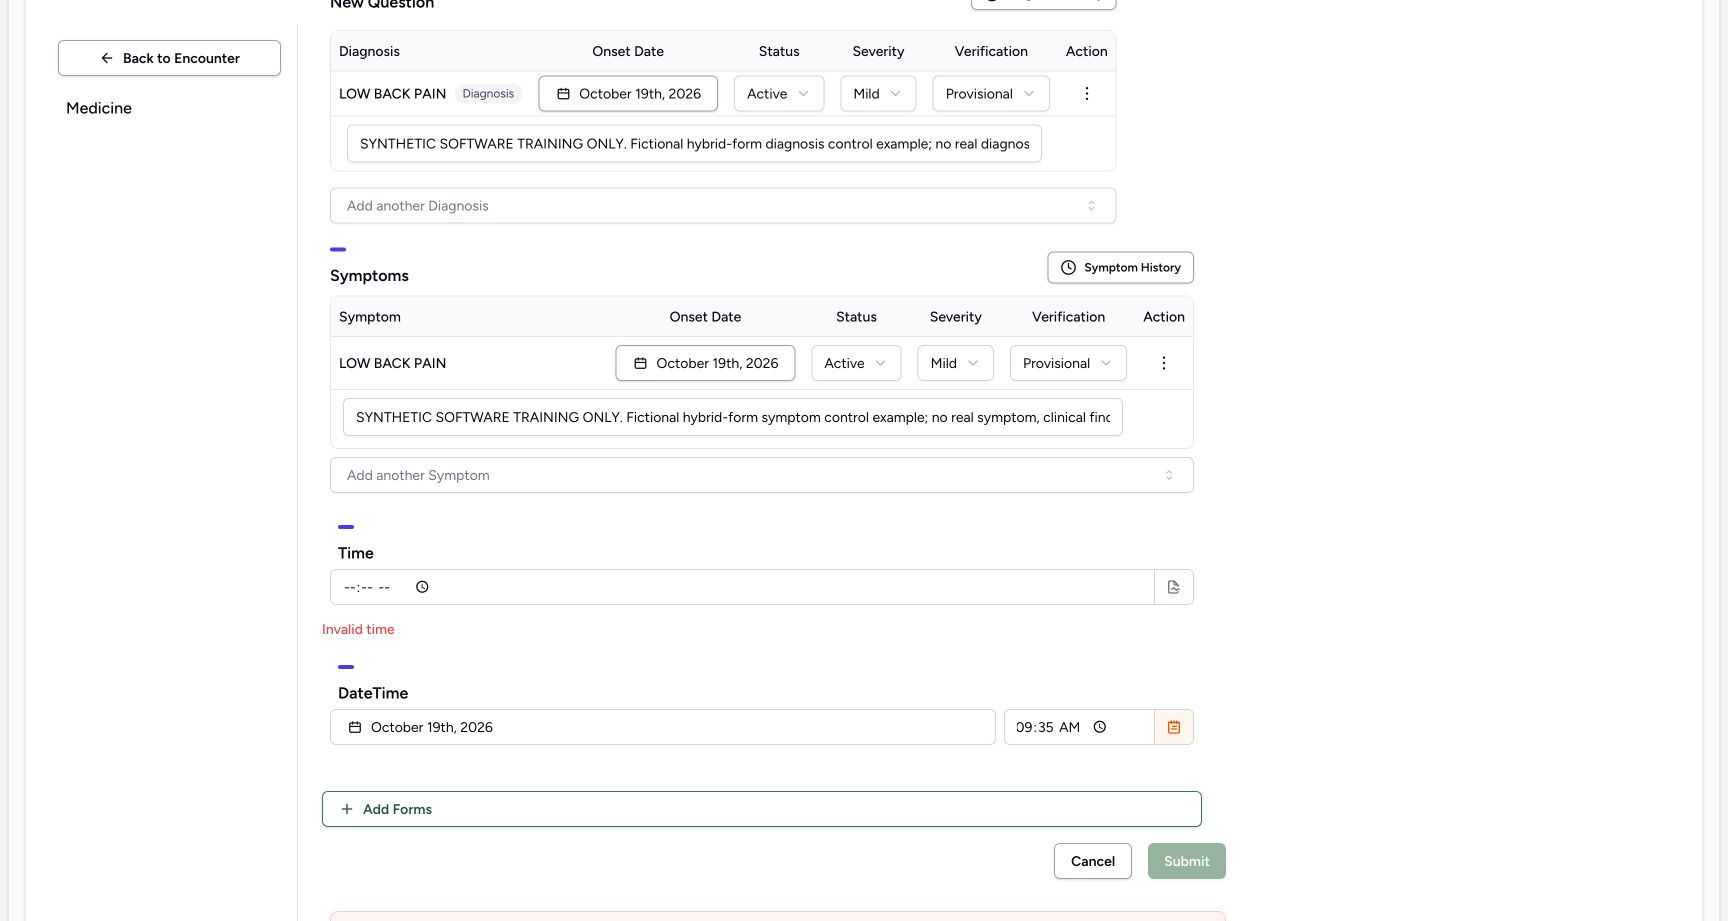The height and width of the screenshot is (921, 1728).
Task: Open the DateTime date field October 19th, 2026
Action: coord(662,727)
